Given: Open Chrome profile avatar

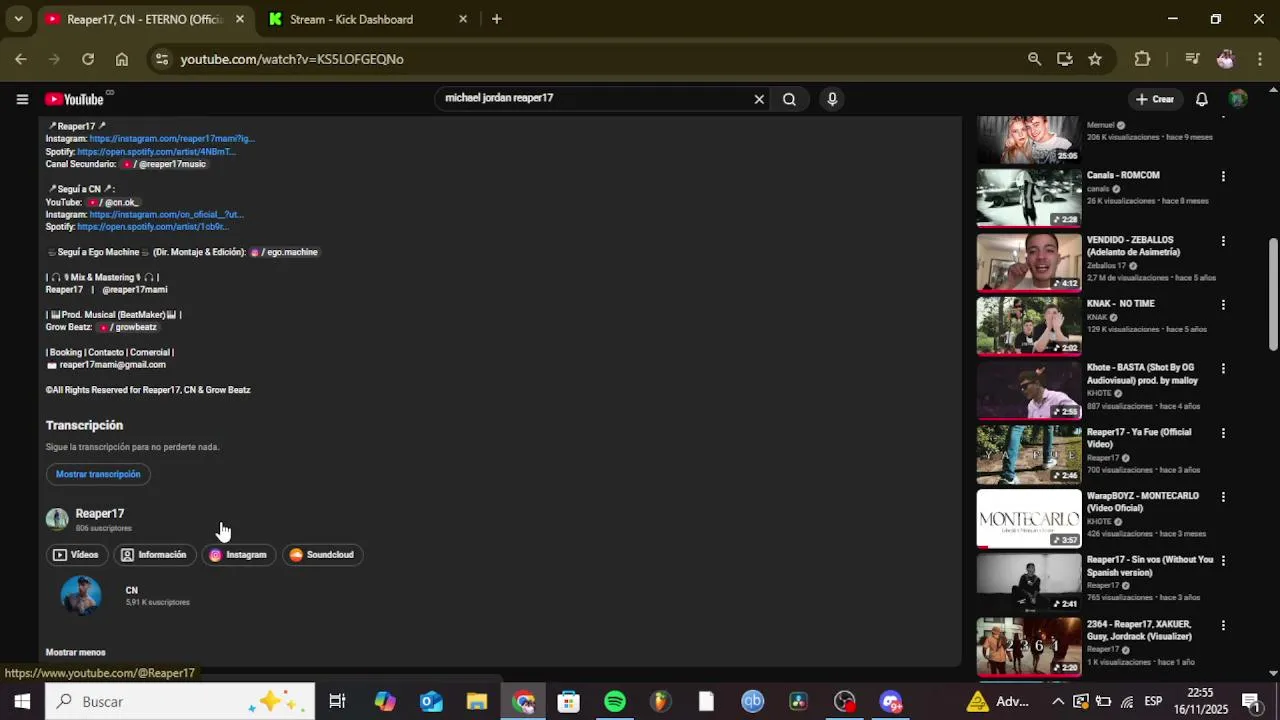Looking at the screenshot, I should click(x=1226, y=59).
